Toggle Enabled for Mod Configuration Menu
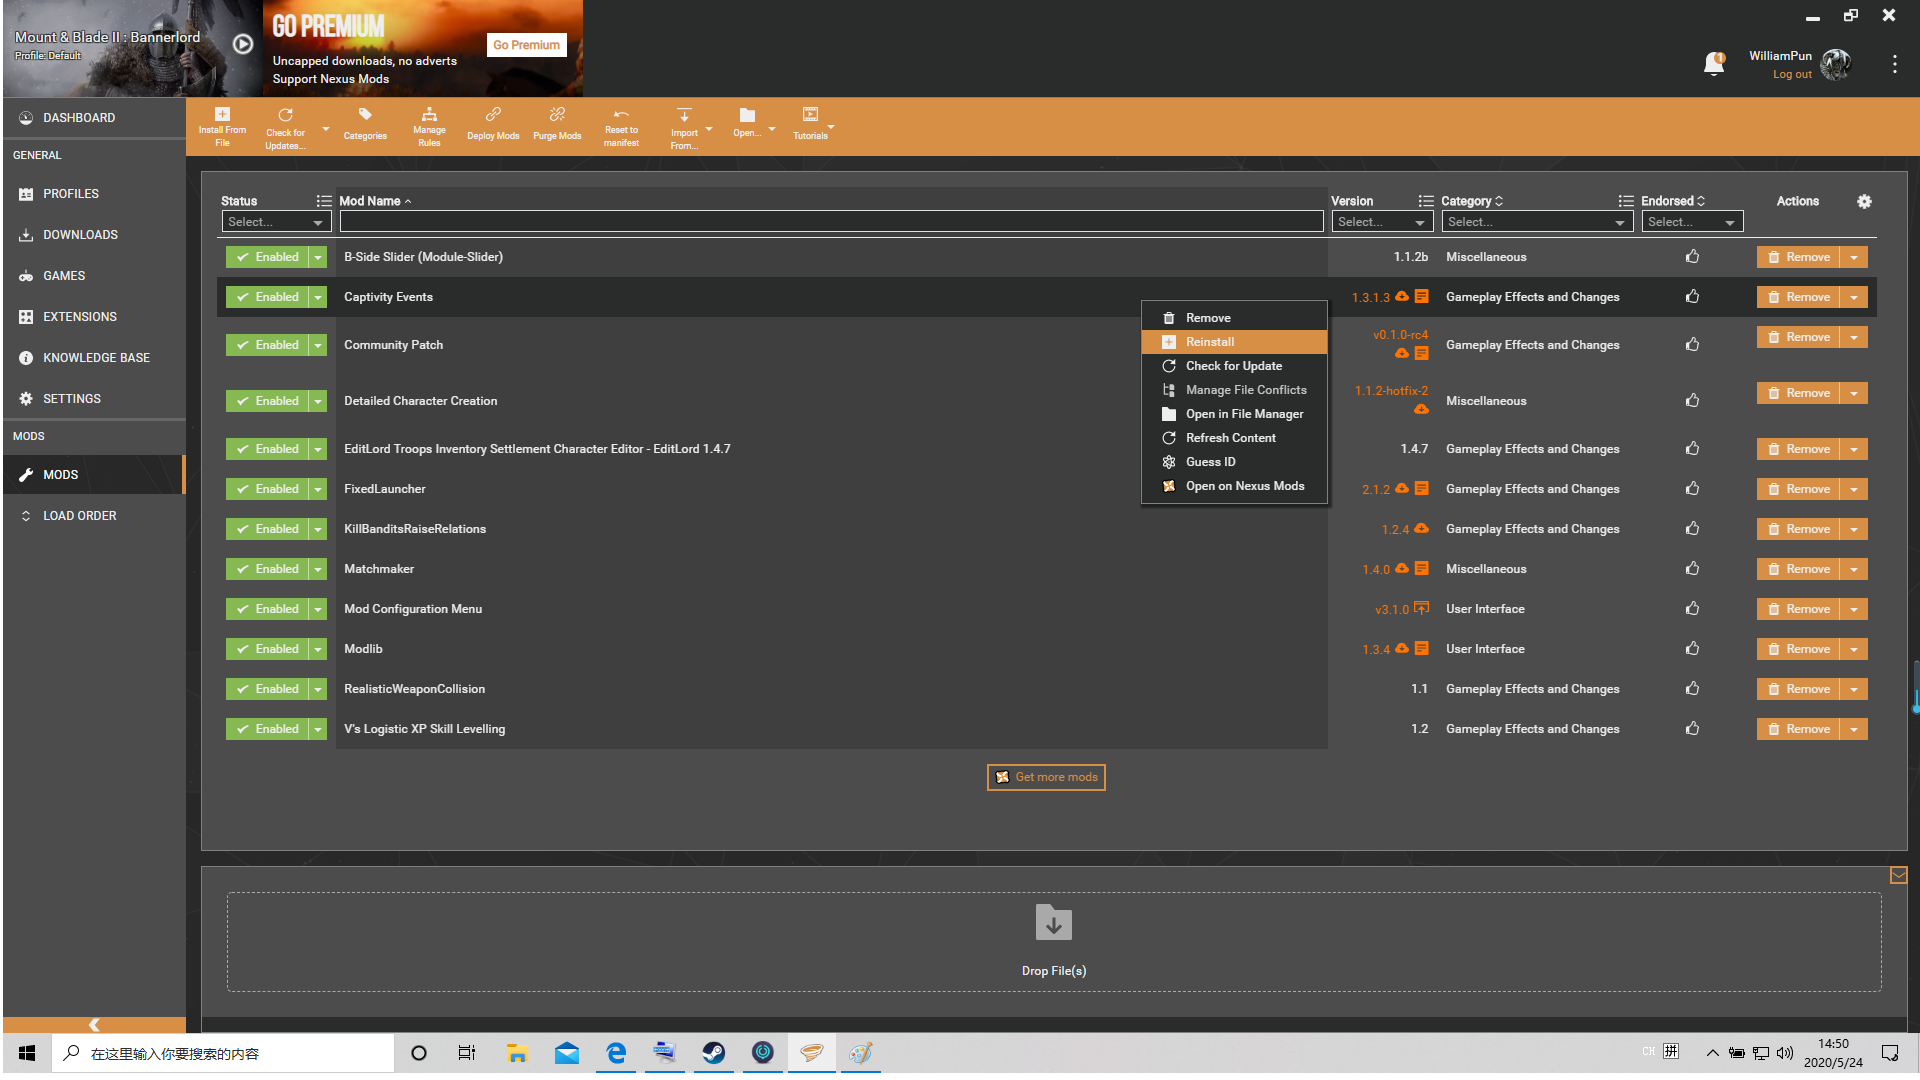This screenshot has height=1080, width=1920. pyautogui.click(x=267, y=609)
